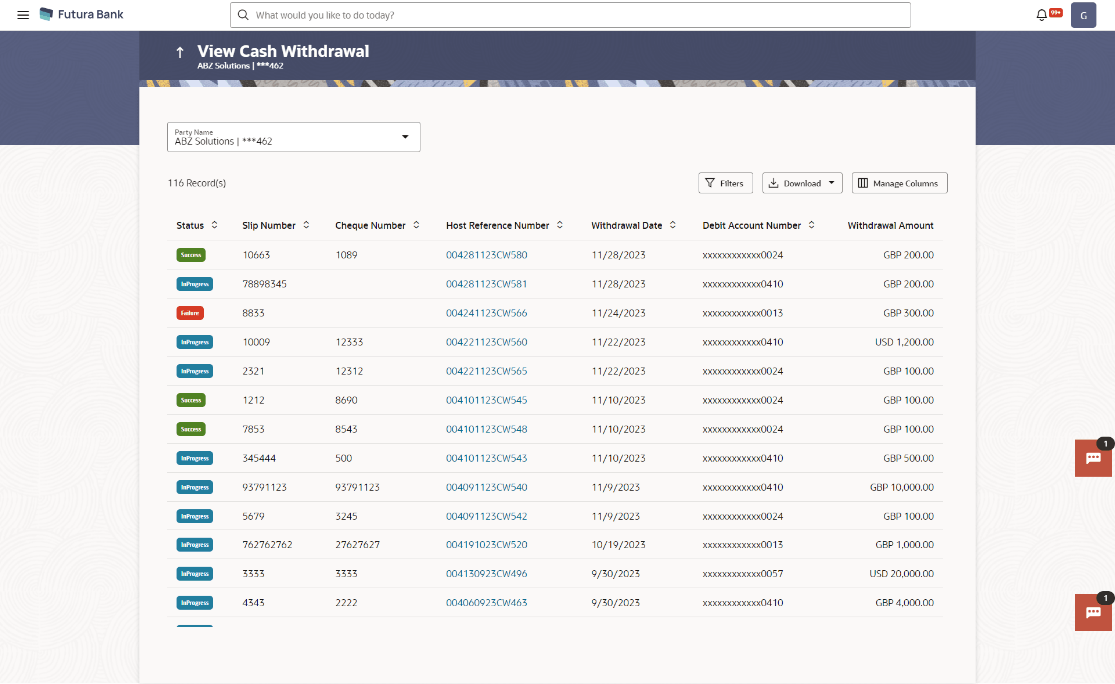1115x684 pixels.
Task: Open the notifications bell
Action: coord(1042,15)
